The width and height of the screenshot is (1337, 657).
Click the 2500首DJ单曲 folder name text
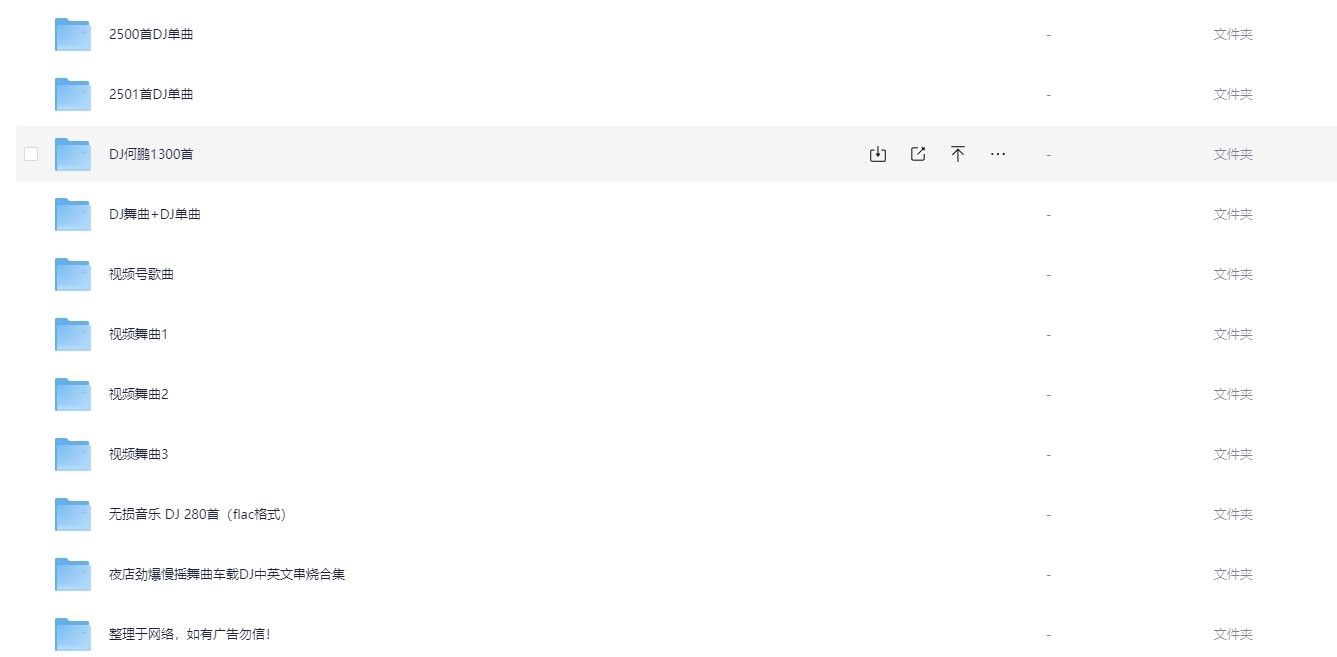pos(151,34)
